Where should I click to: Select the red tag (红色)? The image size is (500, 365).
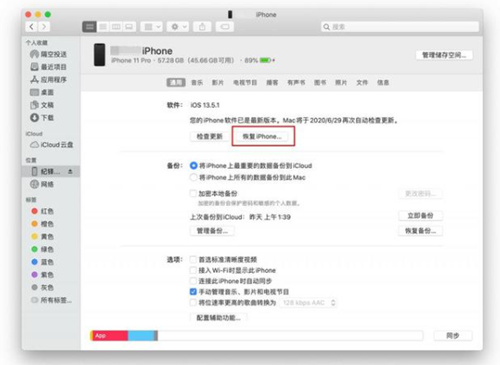click(x=42, y=211)
